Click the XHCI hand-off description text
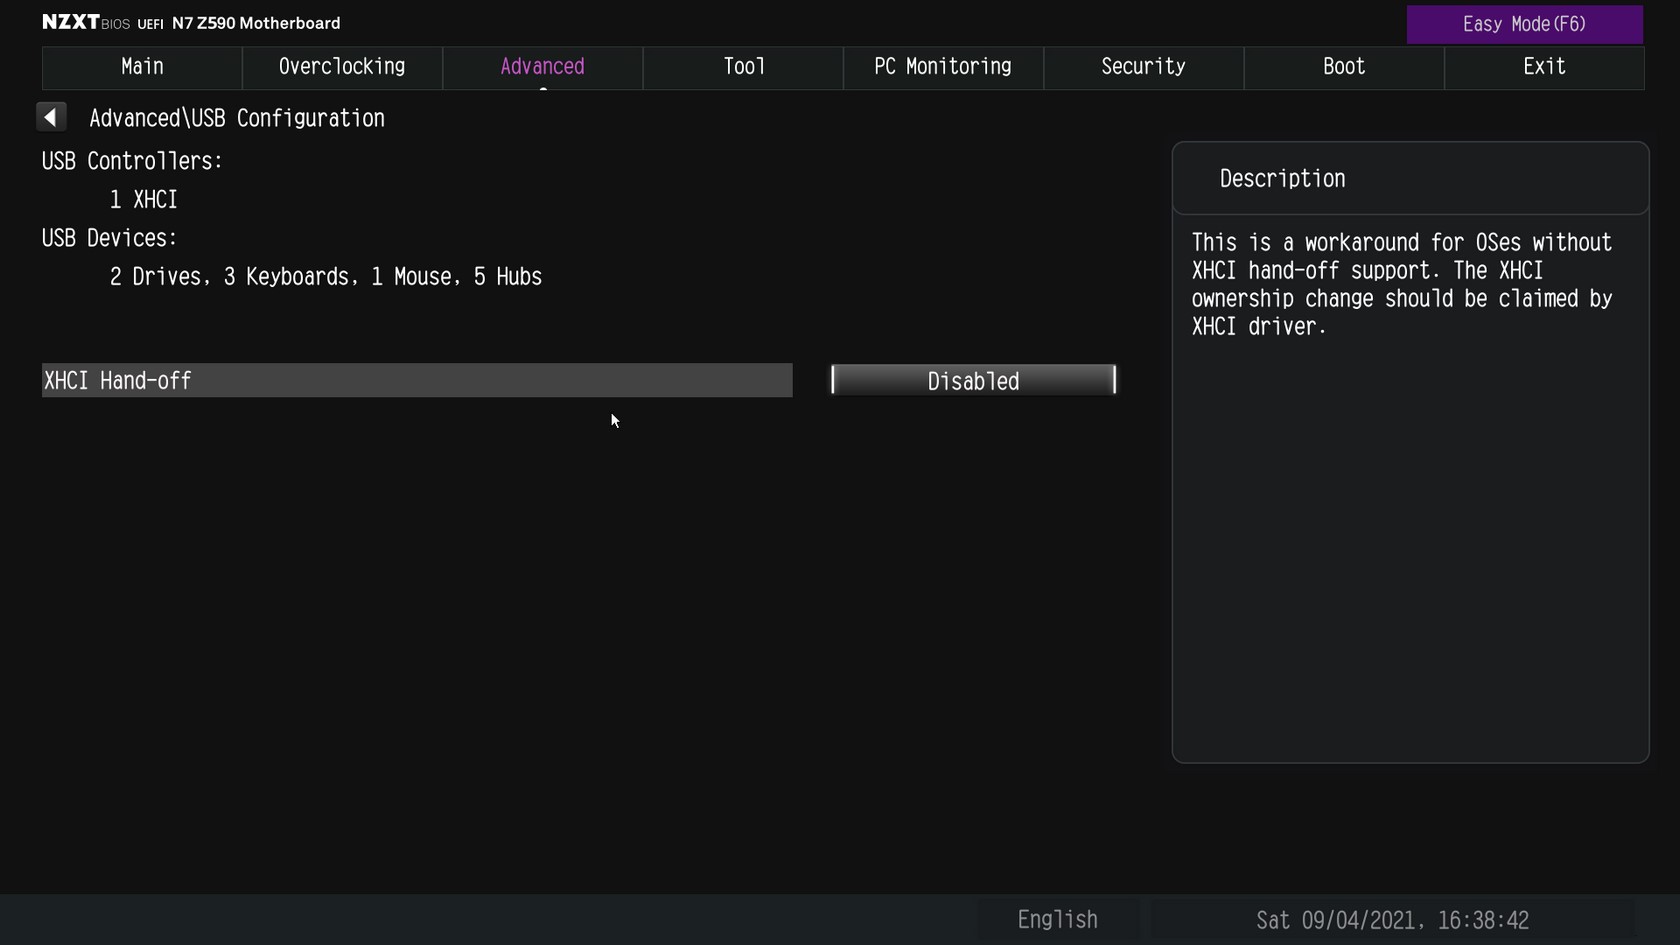The height and width of the screenshot is (945, 1680). click(x=1402, y=285)
